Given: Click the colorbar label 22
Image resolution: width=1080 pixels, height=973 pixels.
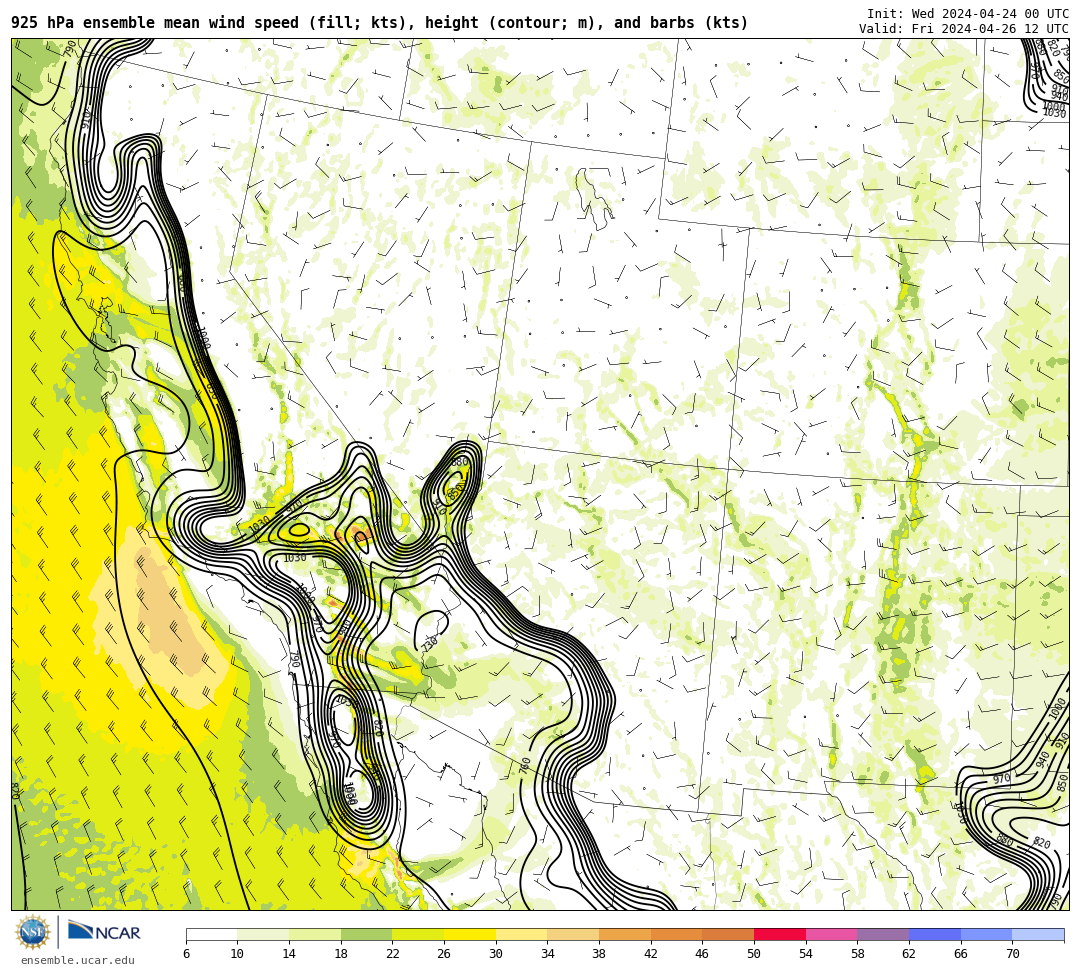Looking at the screenshot, I should pos(393,954).
